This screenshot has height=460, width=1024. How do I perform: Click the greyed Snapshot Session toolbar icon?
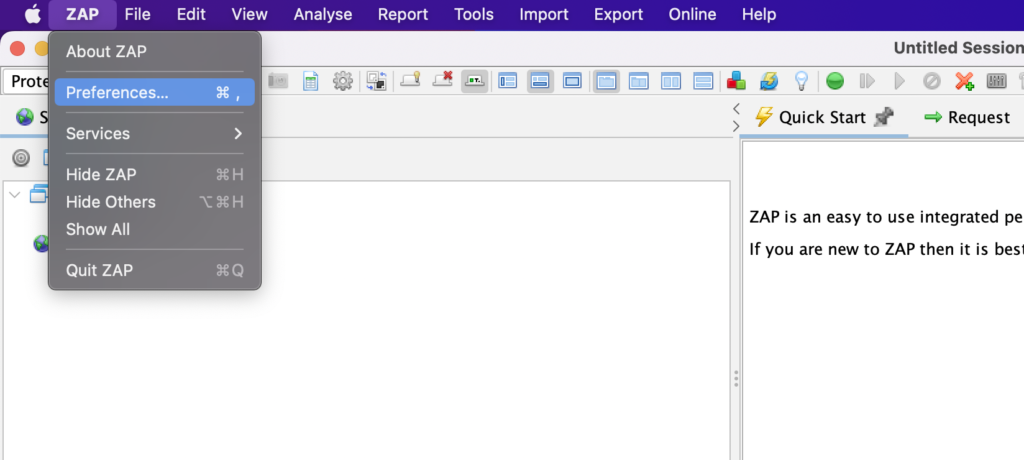pyautogui.click(x=278, y=81)
